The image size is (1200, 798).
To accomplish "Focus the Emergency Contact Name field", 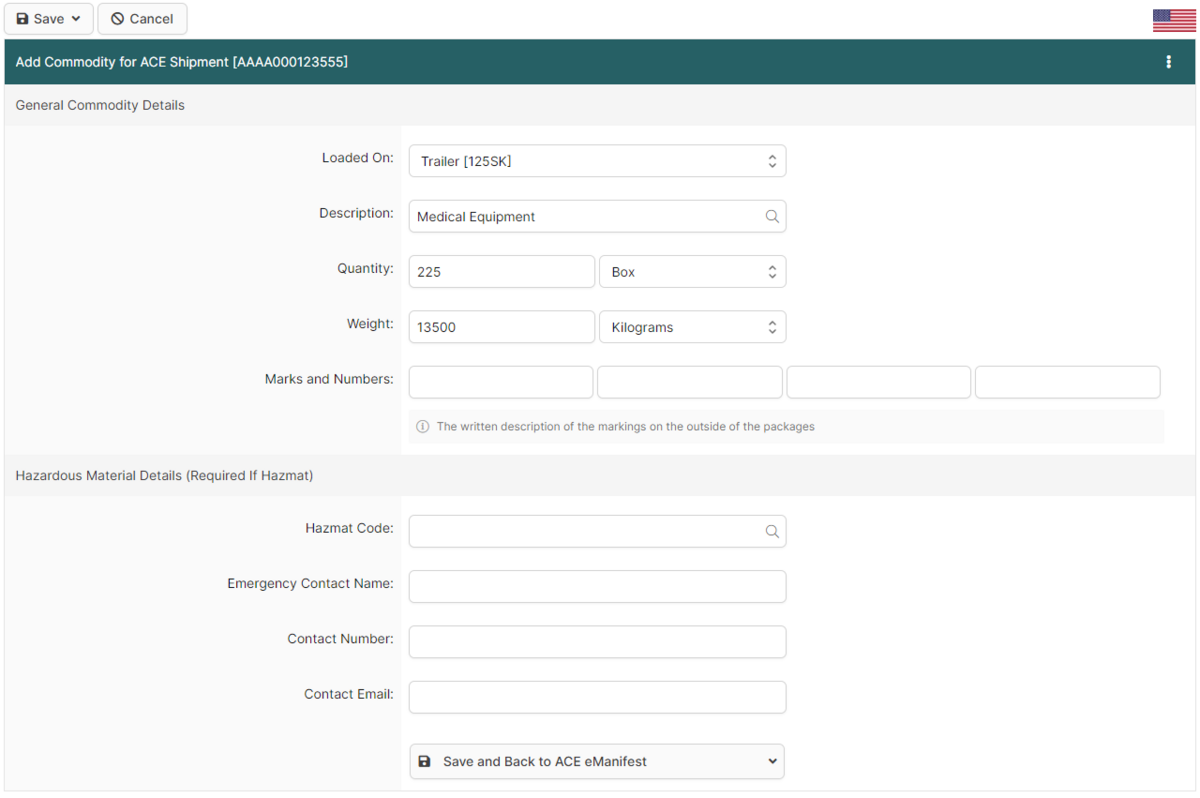I will pyautogui.click(x=596, y=586).
